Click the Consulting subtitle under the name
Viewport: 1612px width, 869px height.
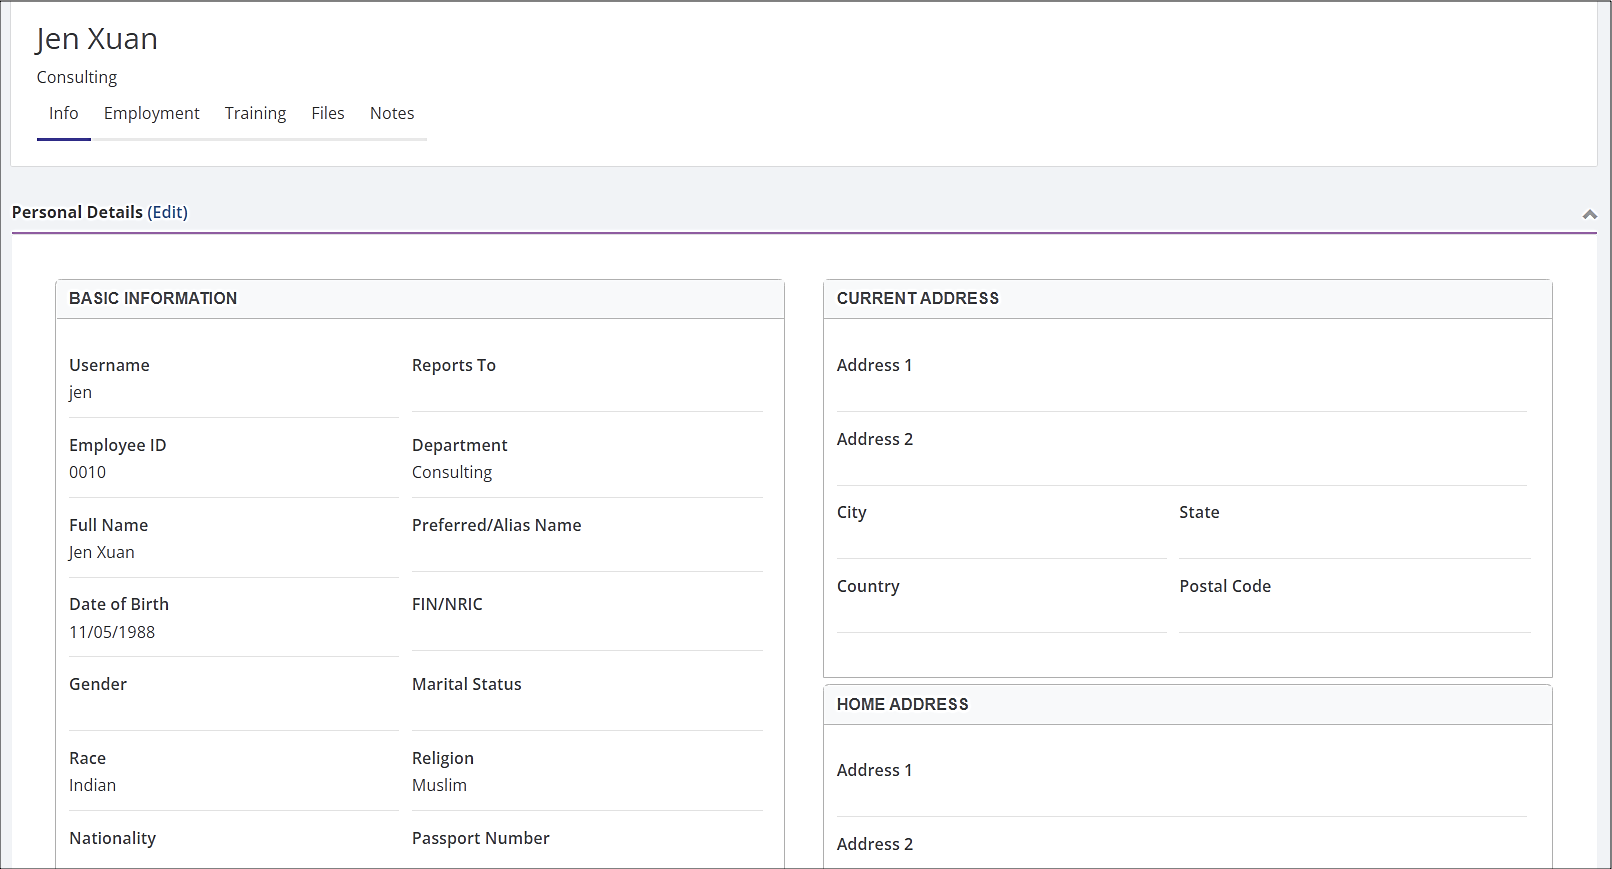(77, 77)
